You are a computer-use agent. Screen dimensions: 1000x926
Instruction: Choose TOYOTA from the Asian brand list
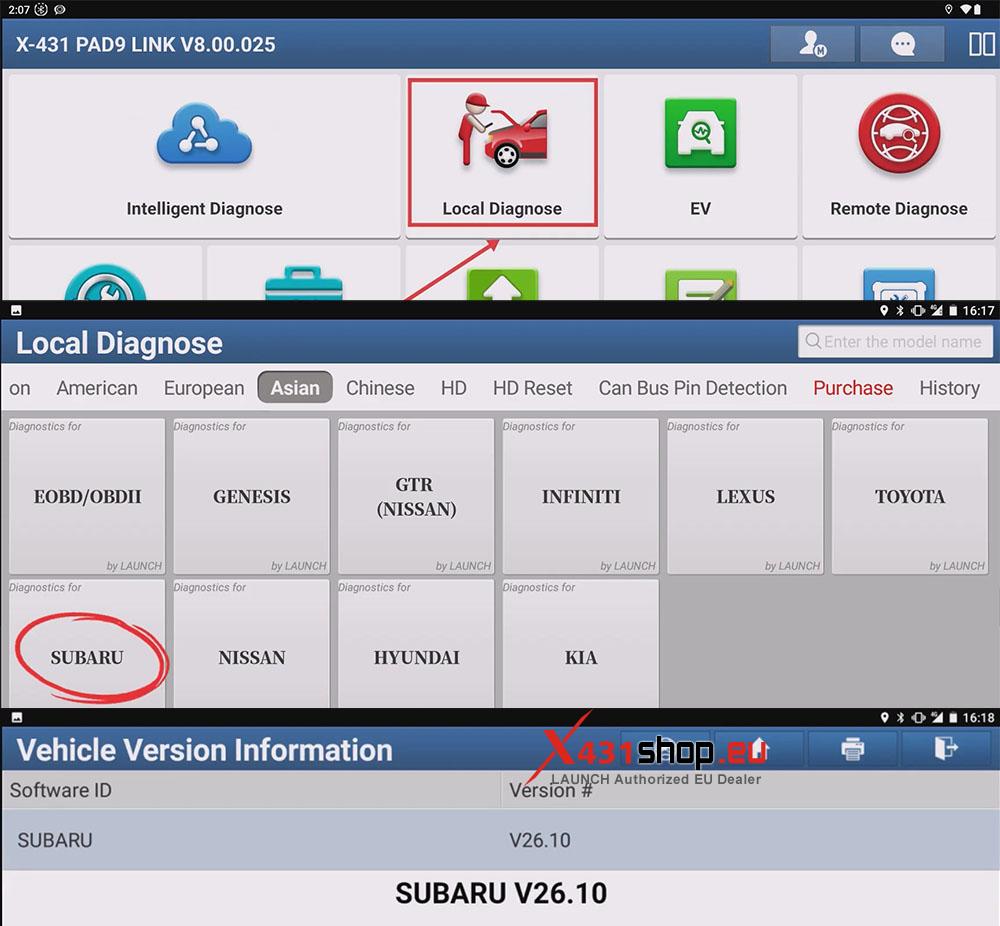[x=908, y=496]
